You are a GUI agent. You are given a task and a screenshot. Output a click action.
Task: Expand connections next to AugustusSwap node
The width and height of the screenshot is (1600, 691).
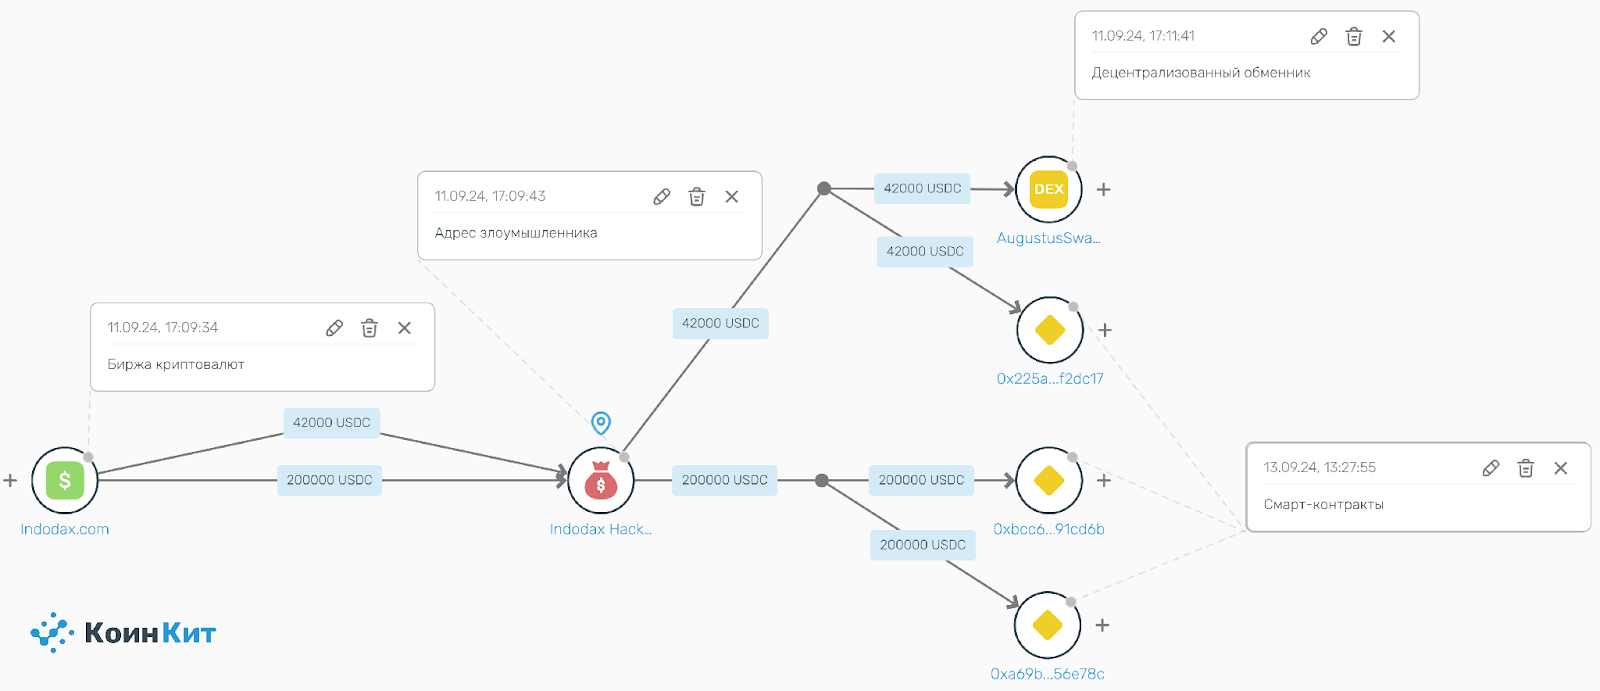click(x=1104, y=189)
